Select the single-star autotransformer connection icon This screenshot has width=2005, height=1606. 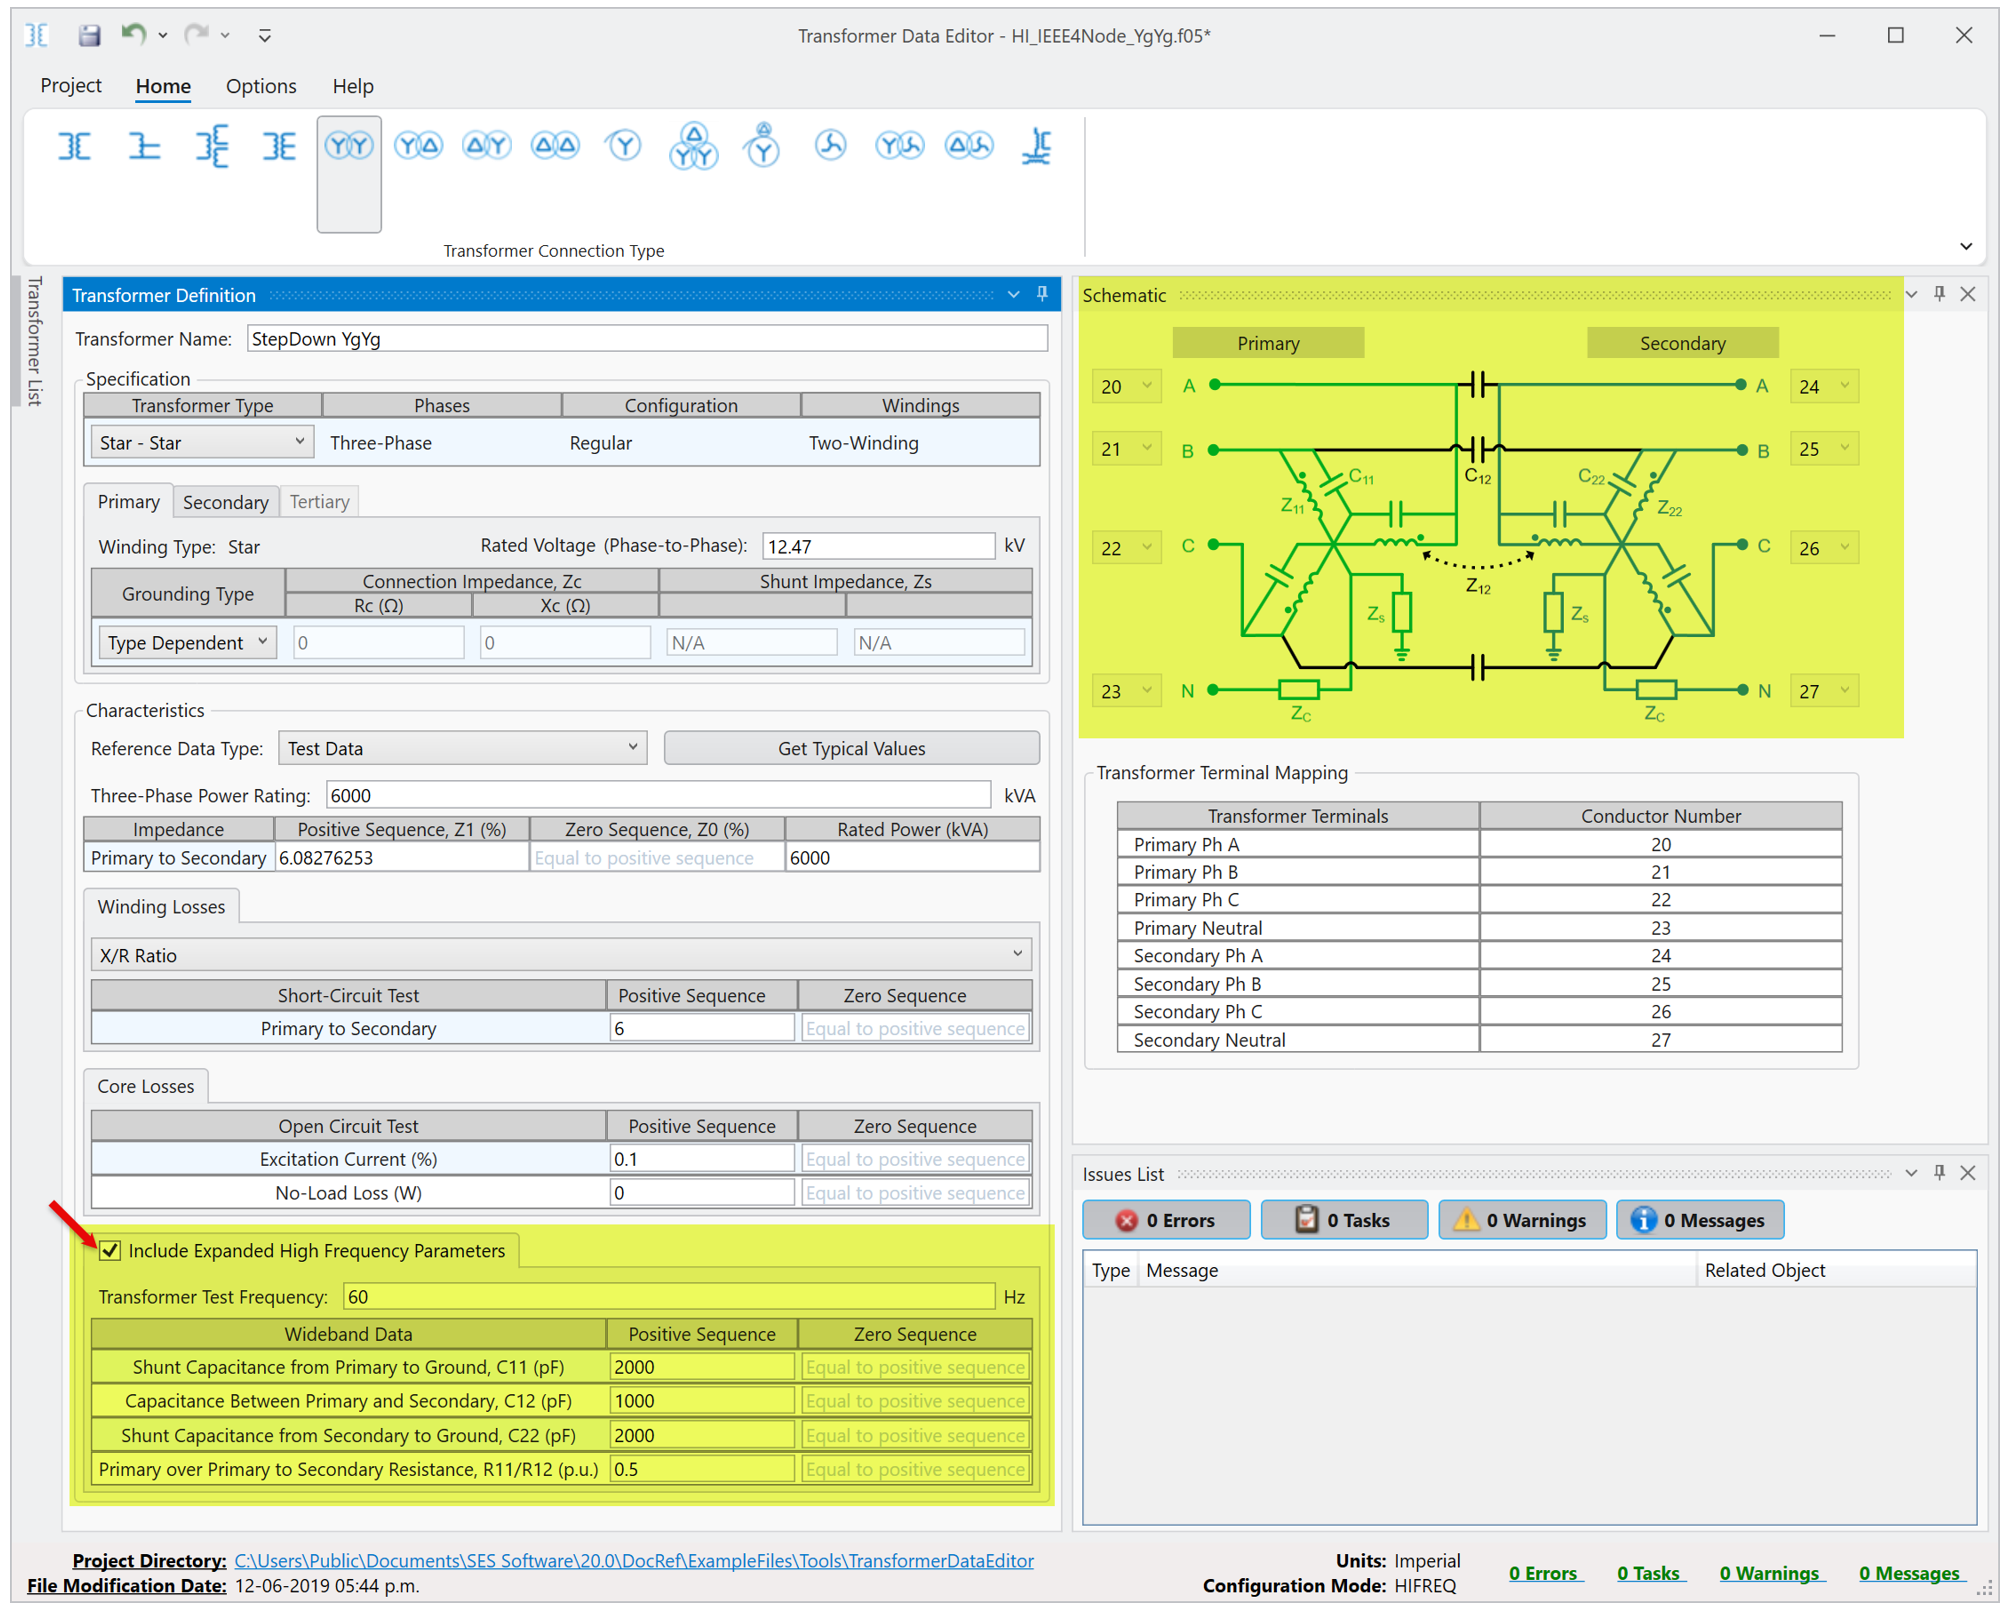tap(624, 146)
